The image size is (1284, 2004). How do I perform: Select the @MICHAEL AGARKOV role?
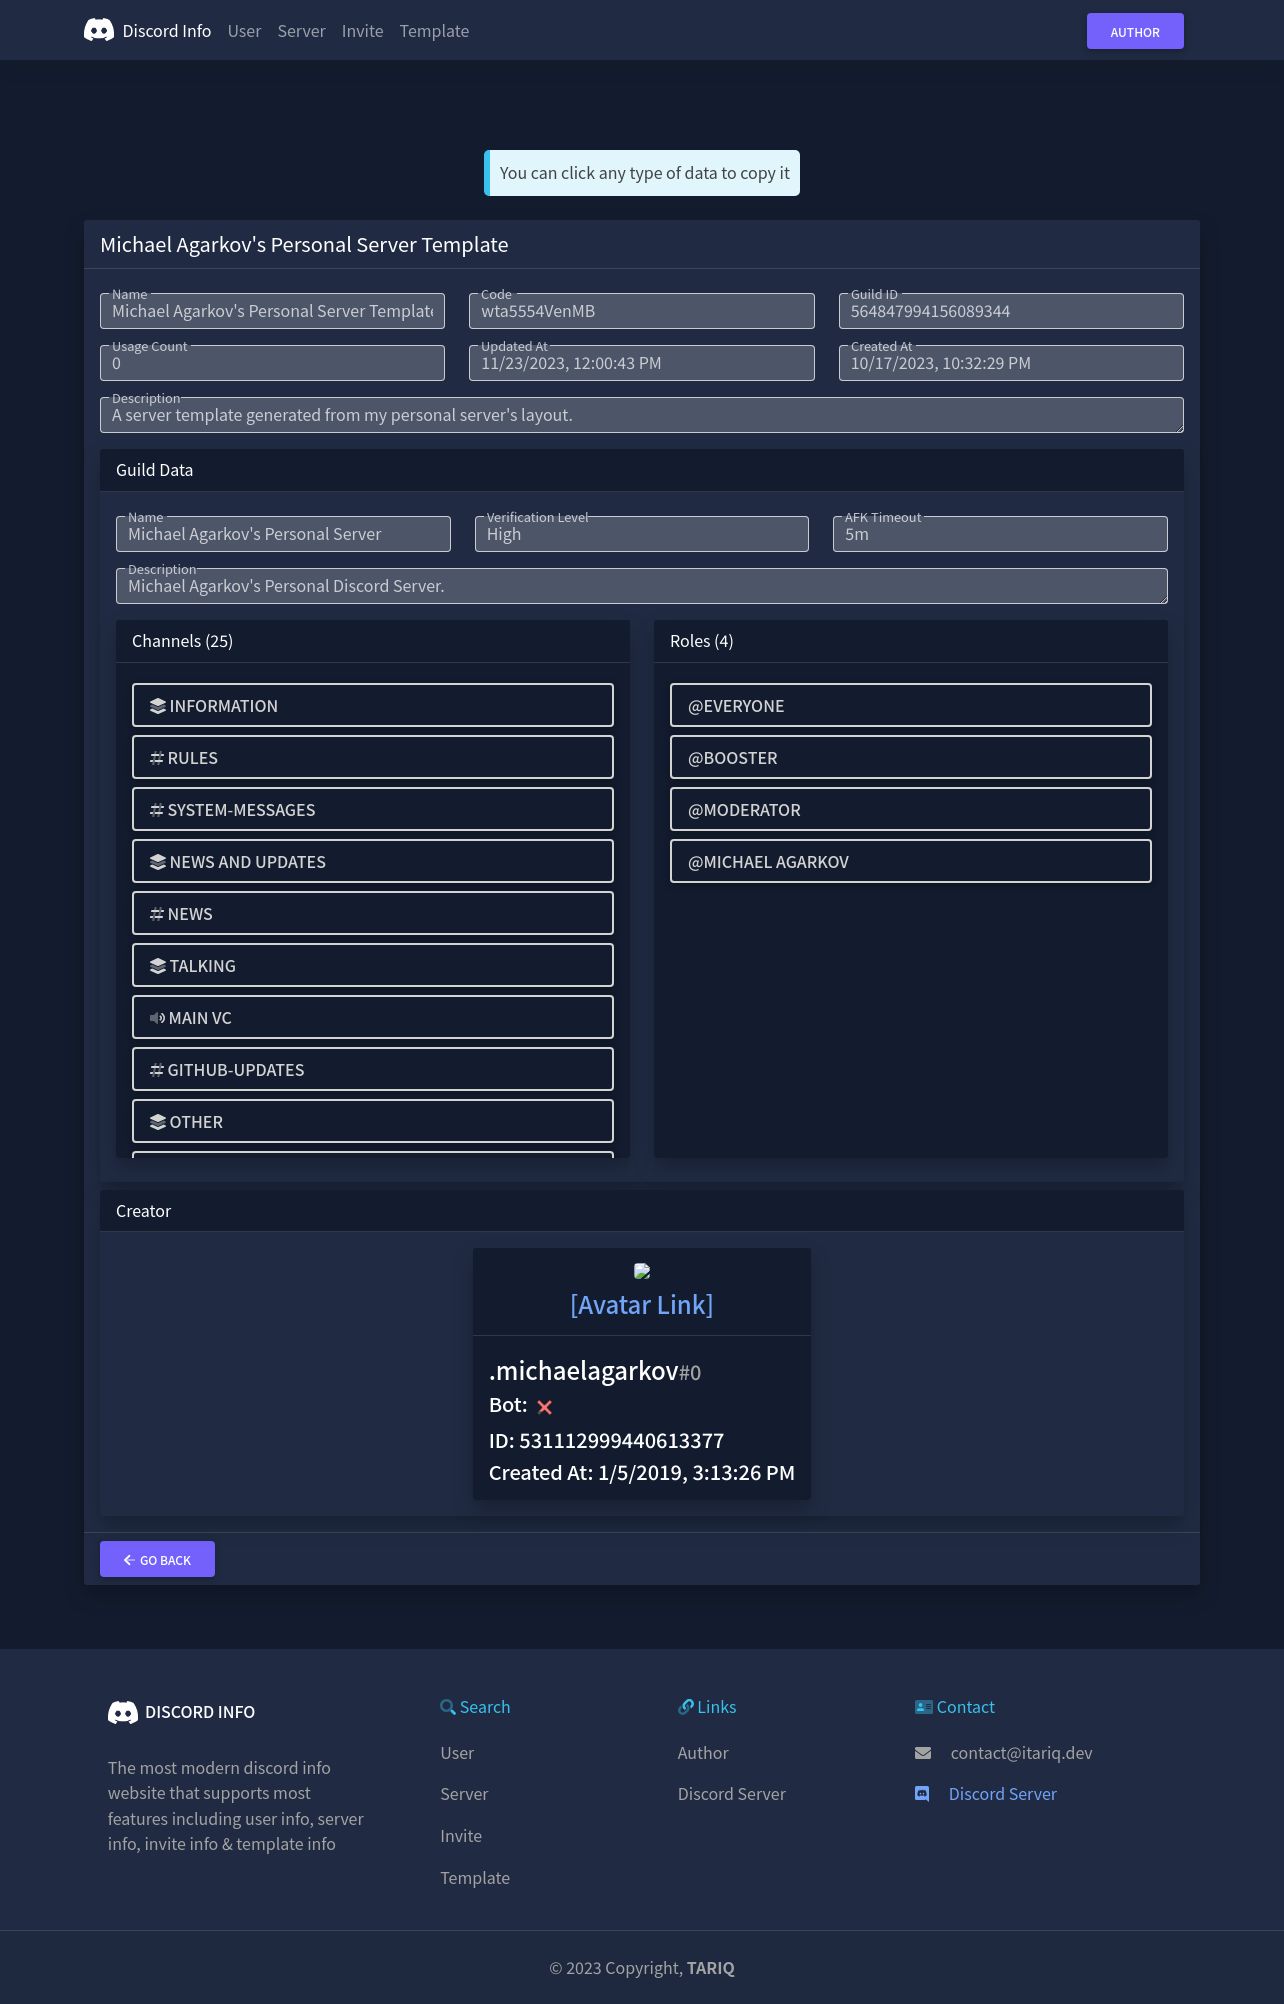(911, 861)
